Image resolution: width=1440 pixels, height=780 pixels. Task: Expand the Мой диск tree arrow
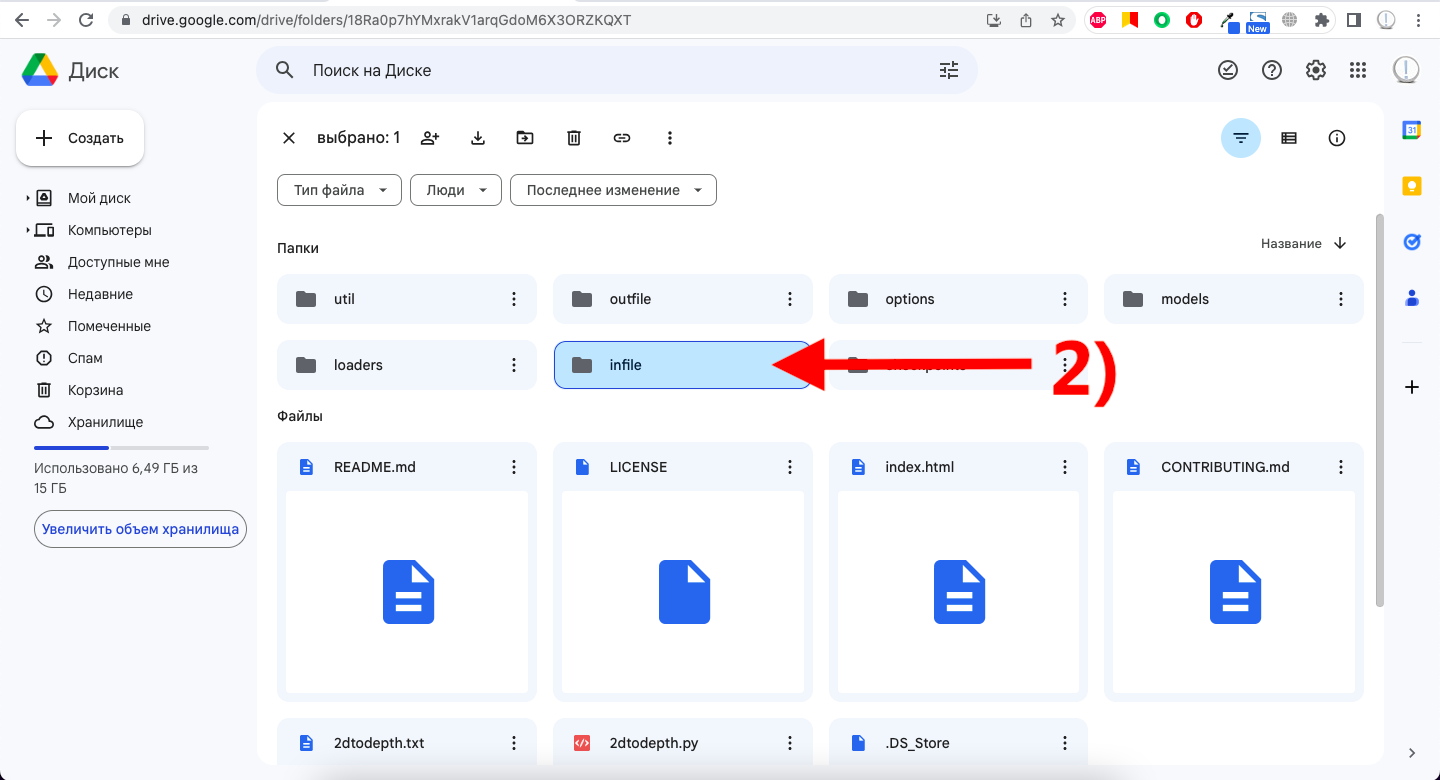(28, 198)
